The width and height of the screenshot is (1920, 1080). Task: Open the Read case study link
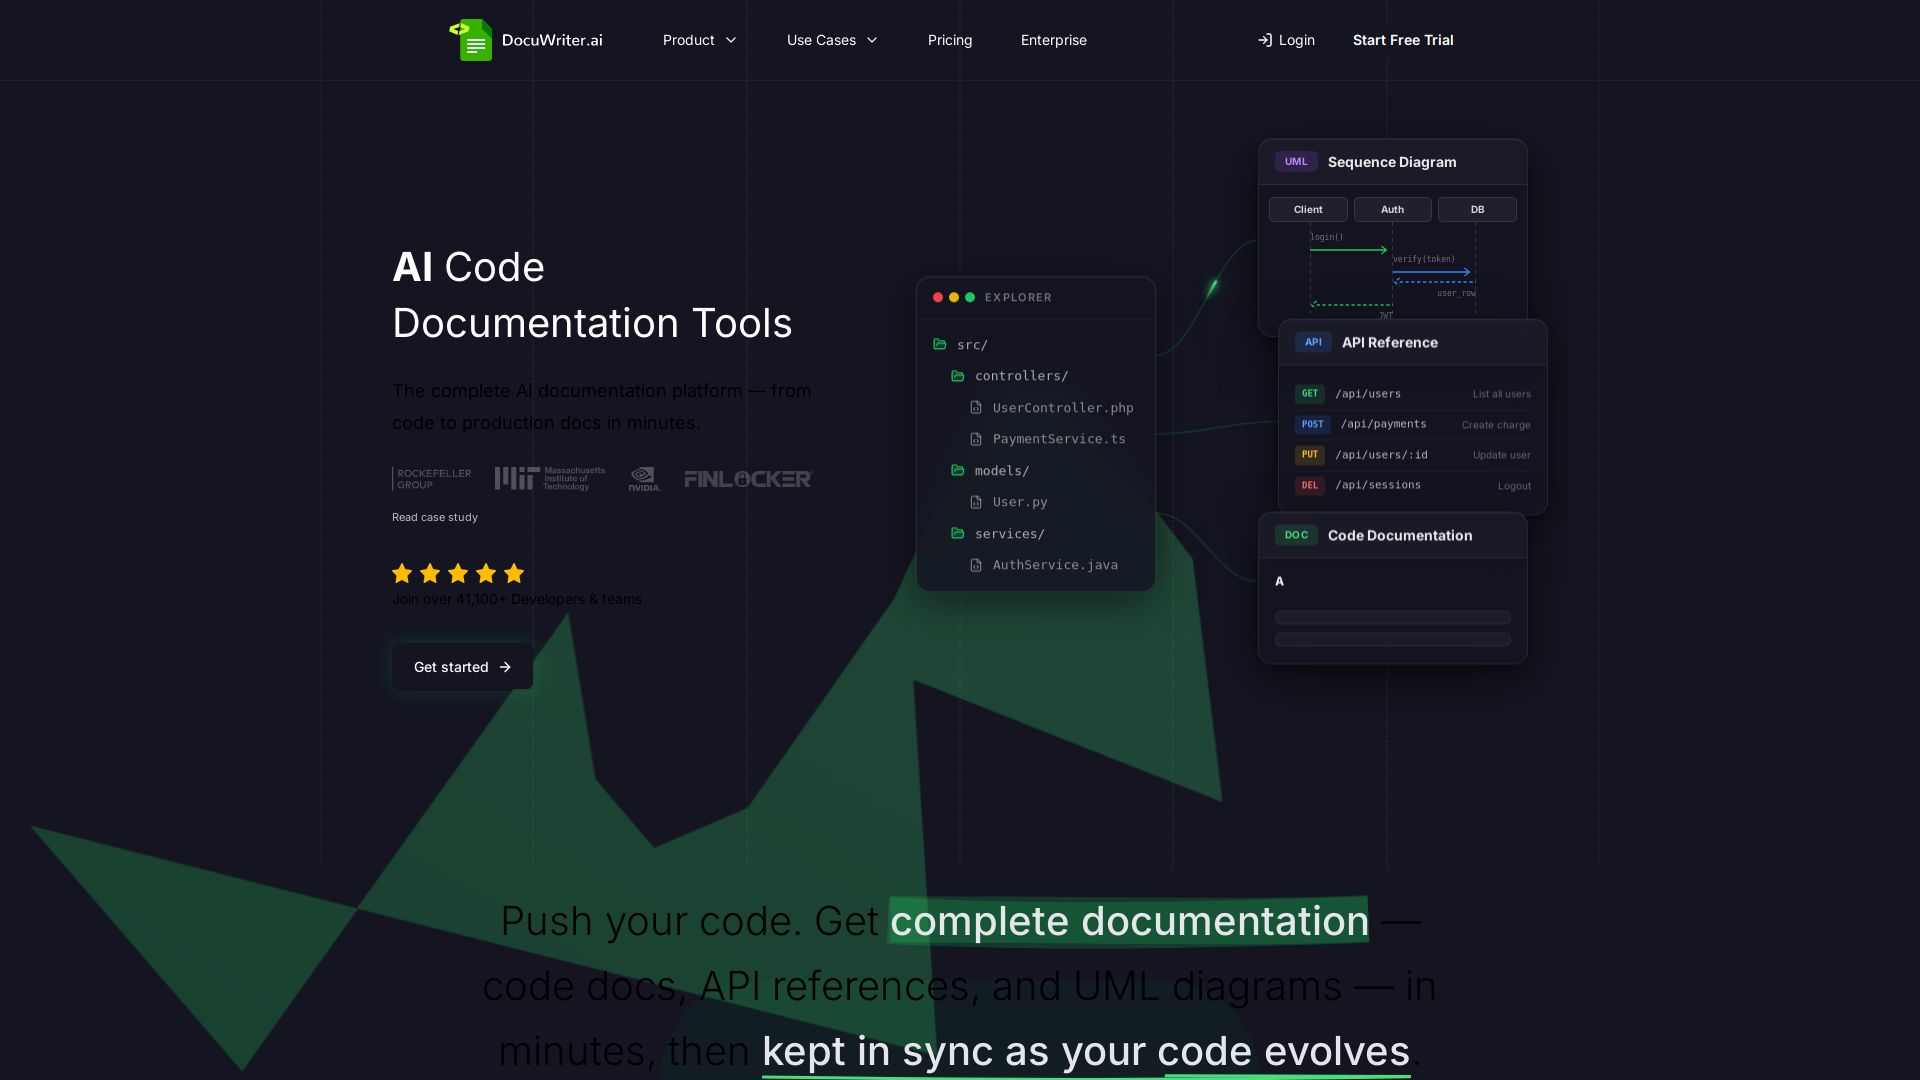(x=435, y=517)
